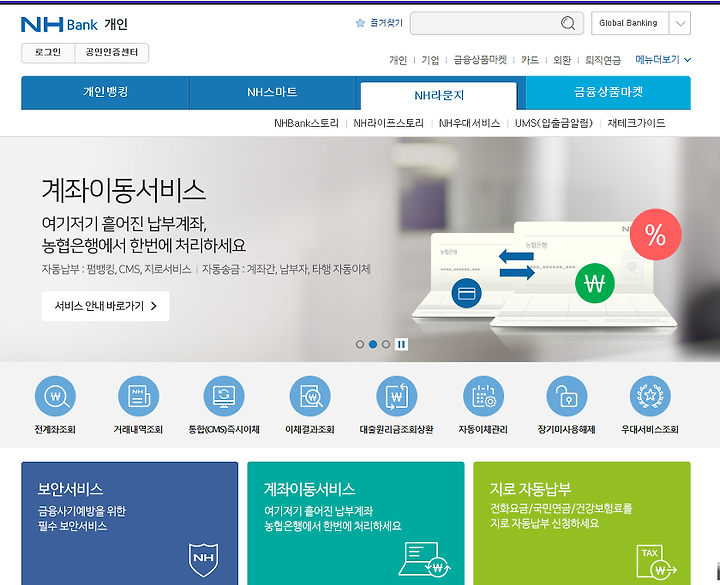Click the NH Bank logo
This screenshot has width=720, height=585.
pos(59,24)
